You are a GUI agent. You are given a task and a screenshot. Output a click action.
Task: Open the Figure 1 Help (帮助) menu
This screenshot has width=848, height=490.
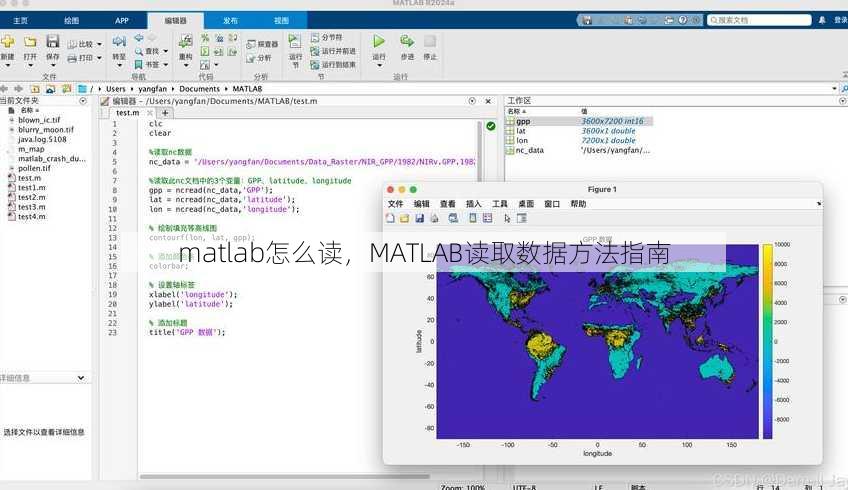click(x=578, y=204)
